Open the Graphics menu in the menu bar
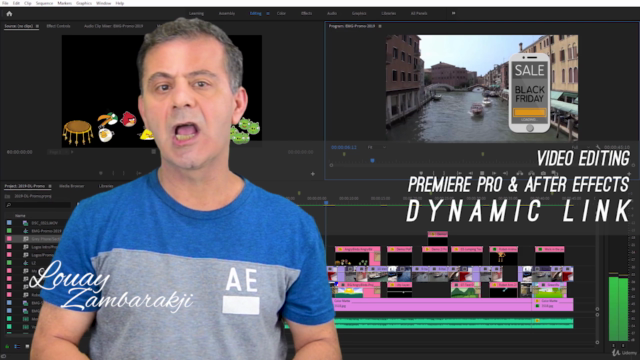The width and height of the screenshot is (640, 360). point(84,3)
